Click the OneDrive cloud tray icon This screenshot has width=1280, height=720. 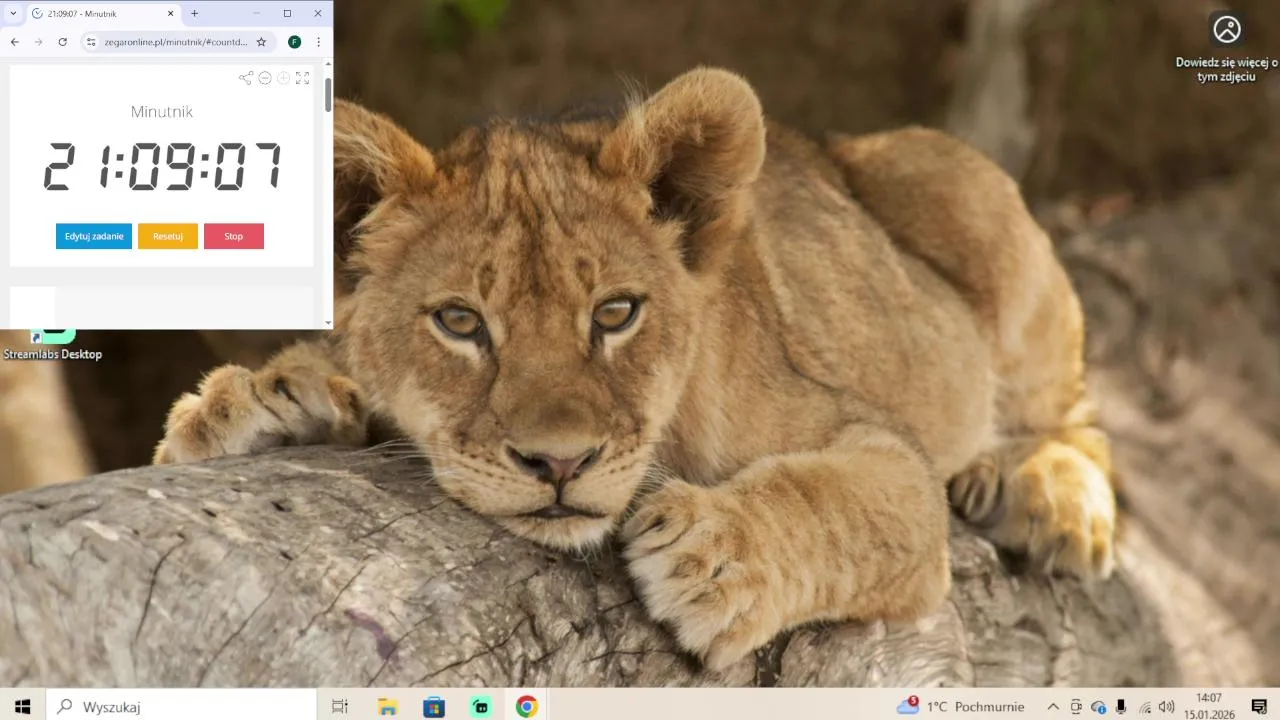point(1099,706)
